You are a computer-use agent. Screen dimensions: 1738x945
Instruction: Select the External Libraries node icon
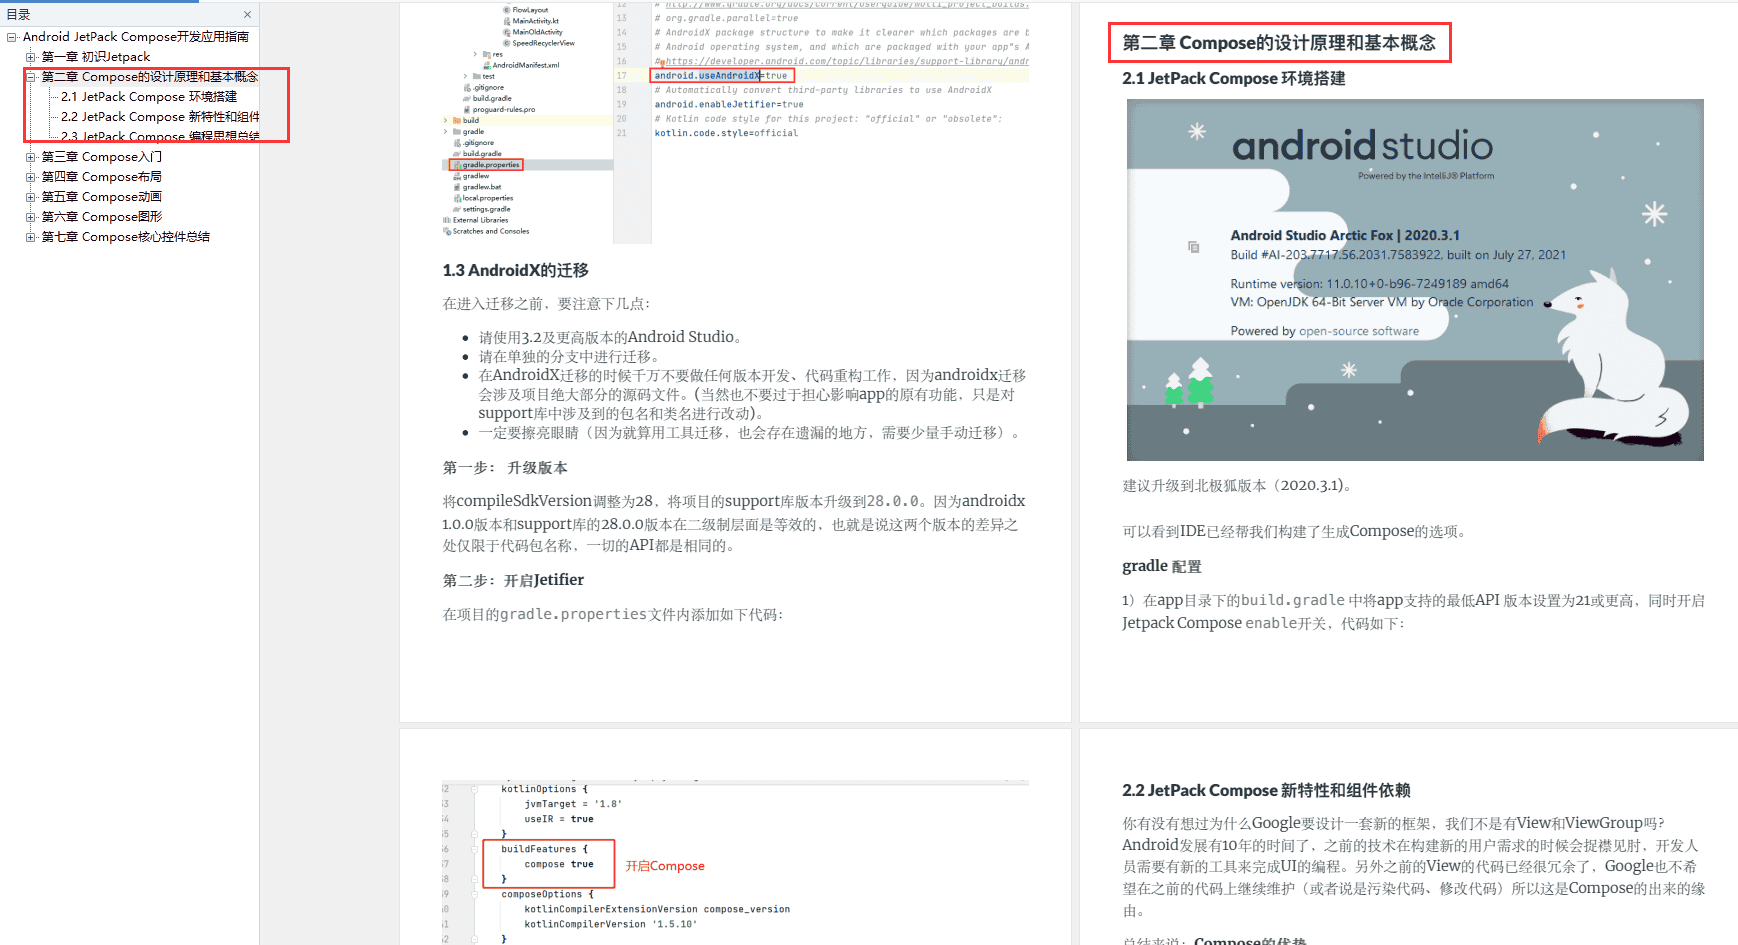[448, 220]
